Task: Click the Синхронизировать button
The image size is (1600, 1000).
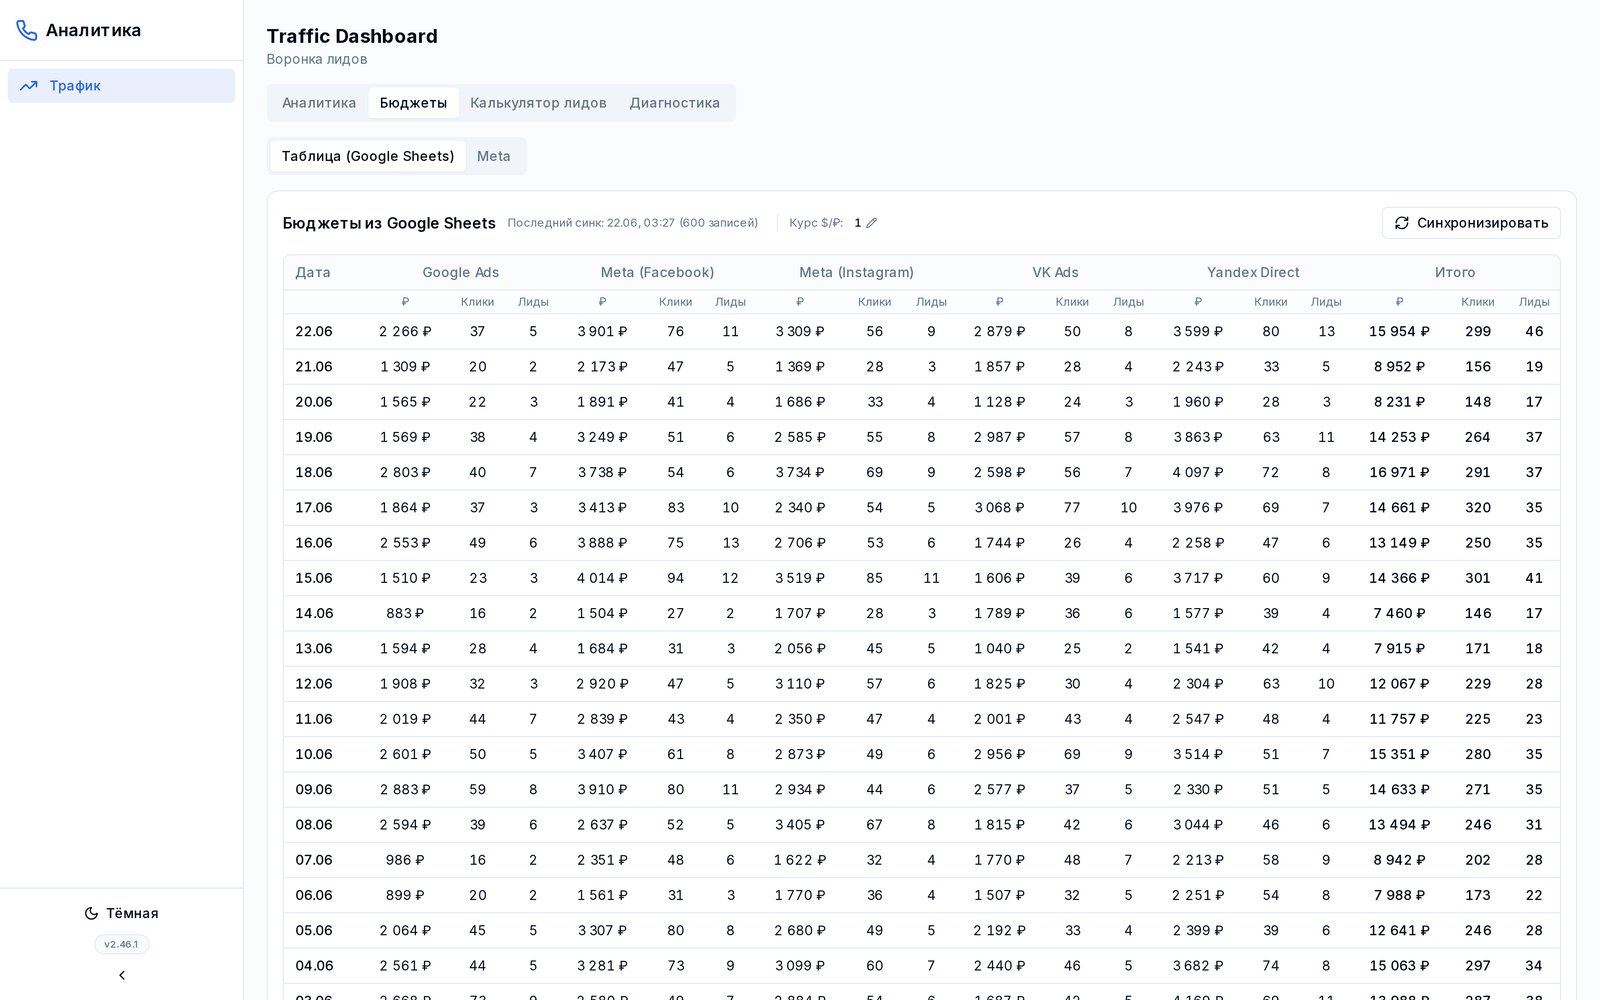Action: tap(1471, 223)
